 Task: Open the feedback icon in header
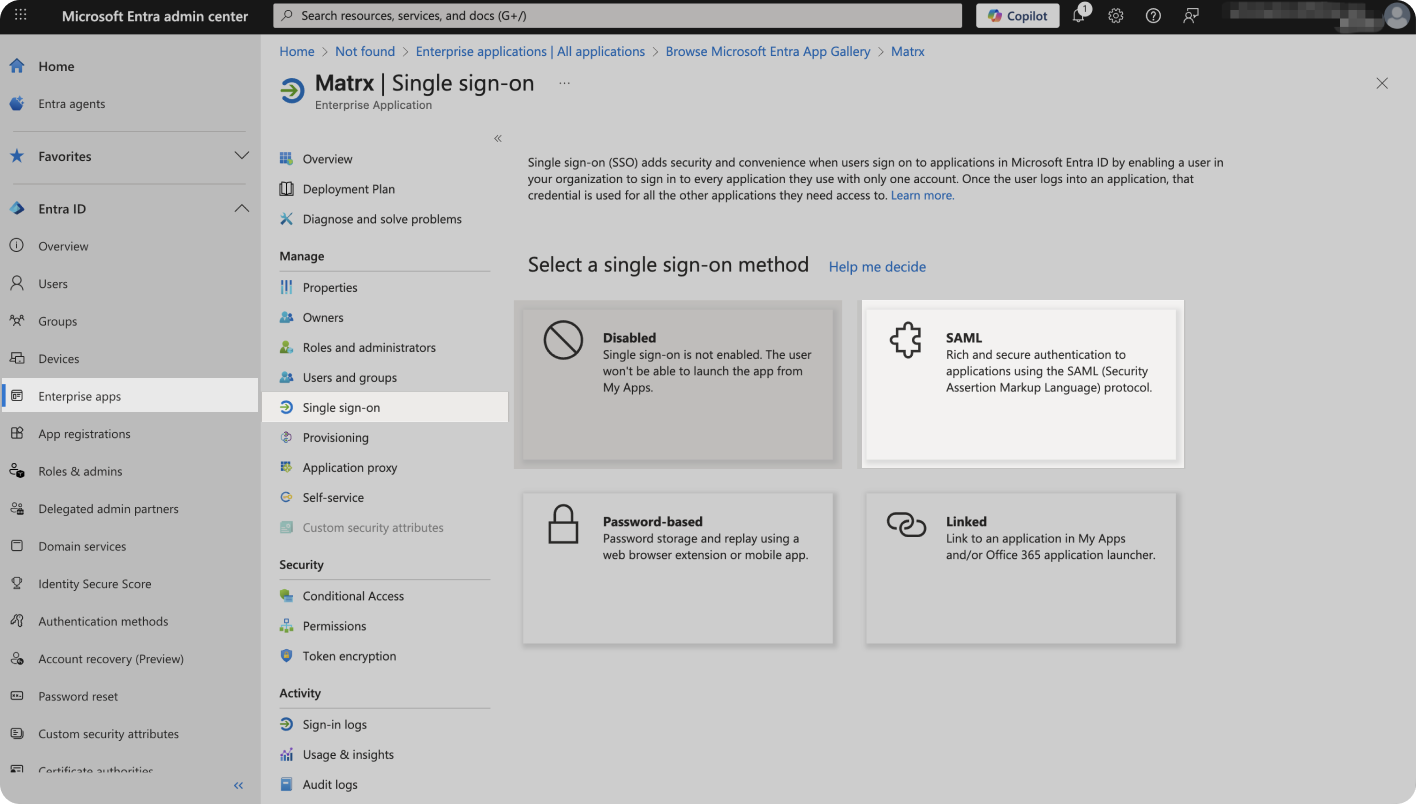1190,16
